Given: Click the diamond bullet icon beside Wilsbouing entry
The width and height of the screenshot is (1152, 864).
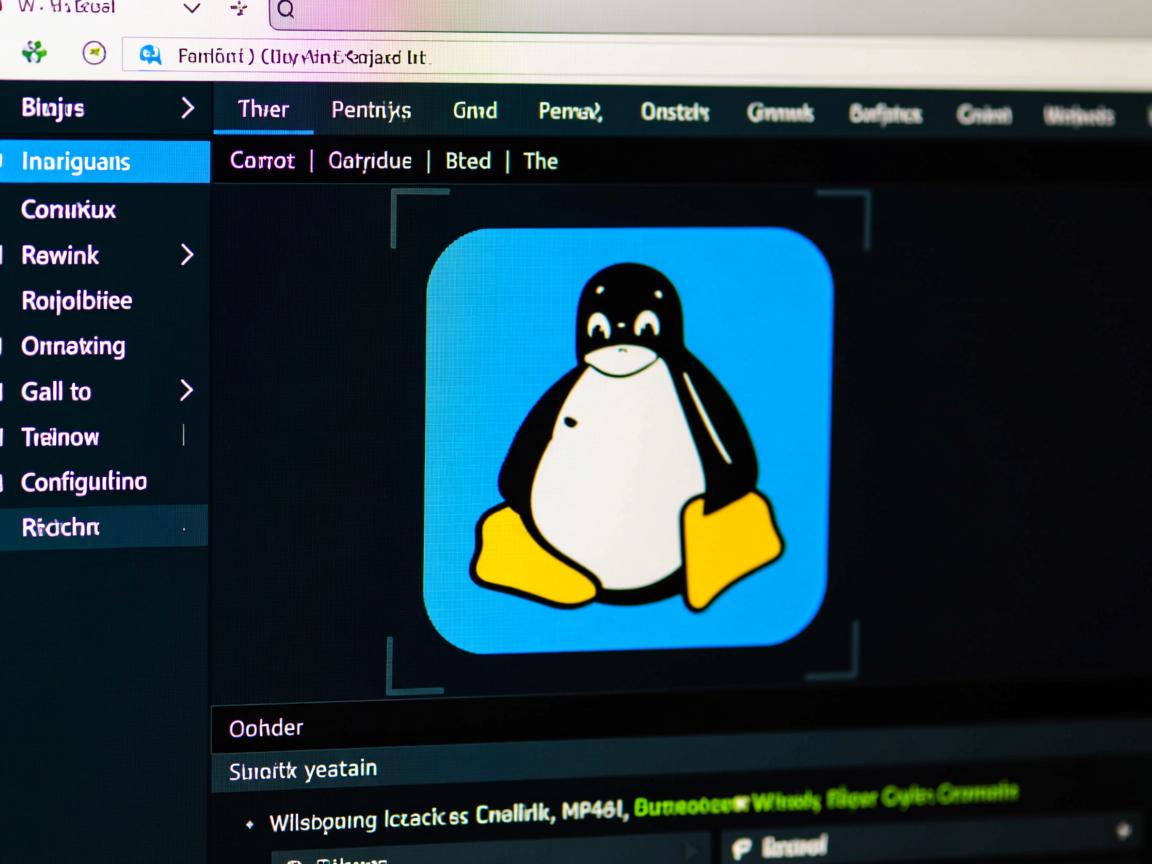Looking at the screenshot, I should pyautogui.click(x=248, y=822).
